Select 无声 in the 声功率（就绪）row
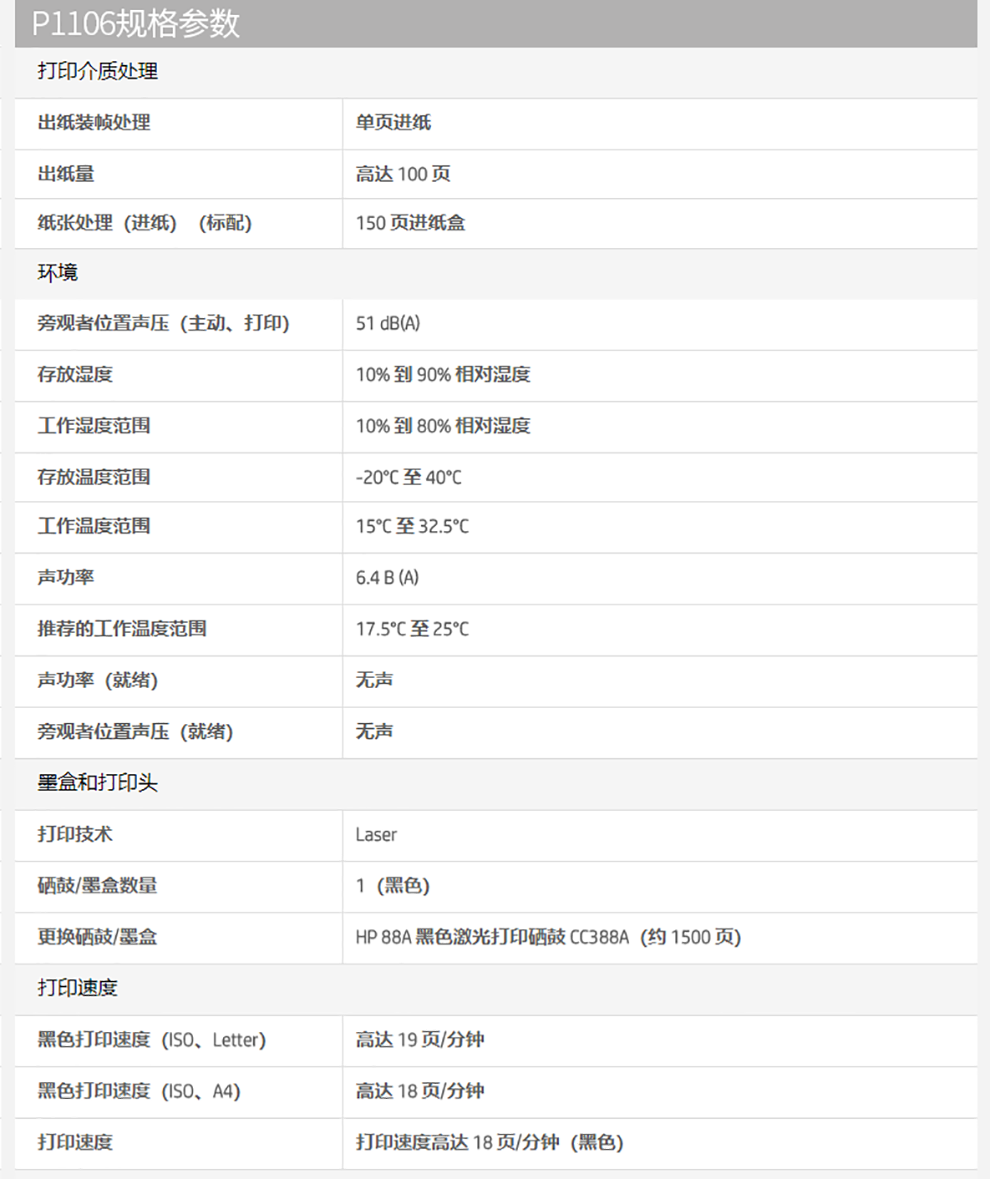This screenshot has height=1179, width=990. (x=374, y=680)
